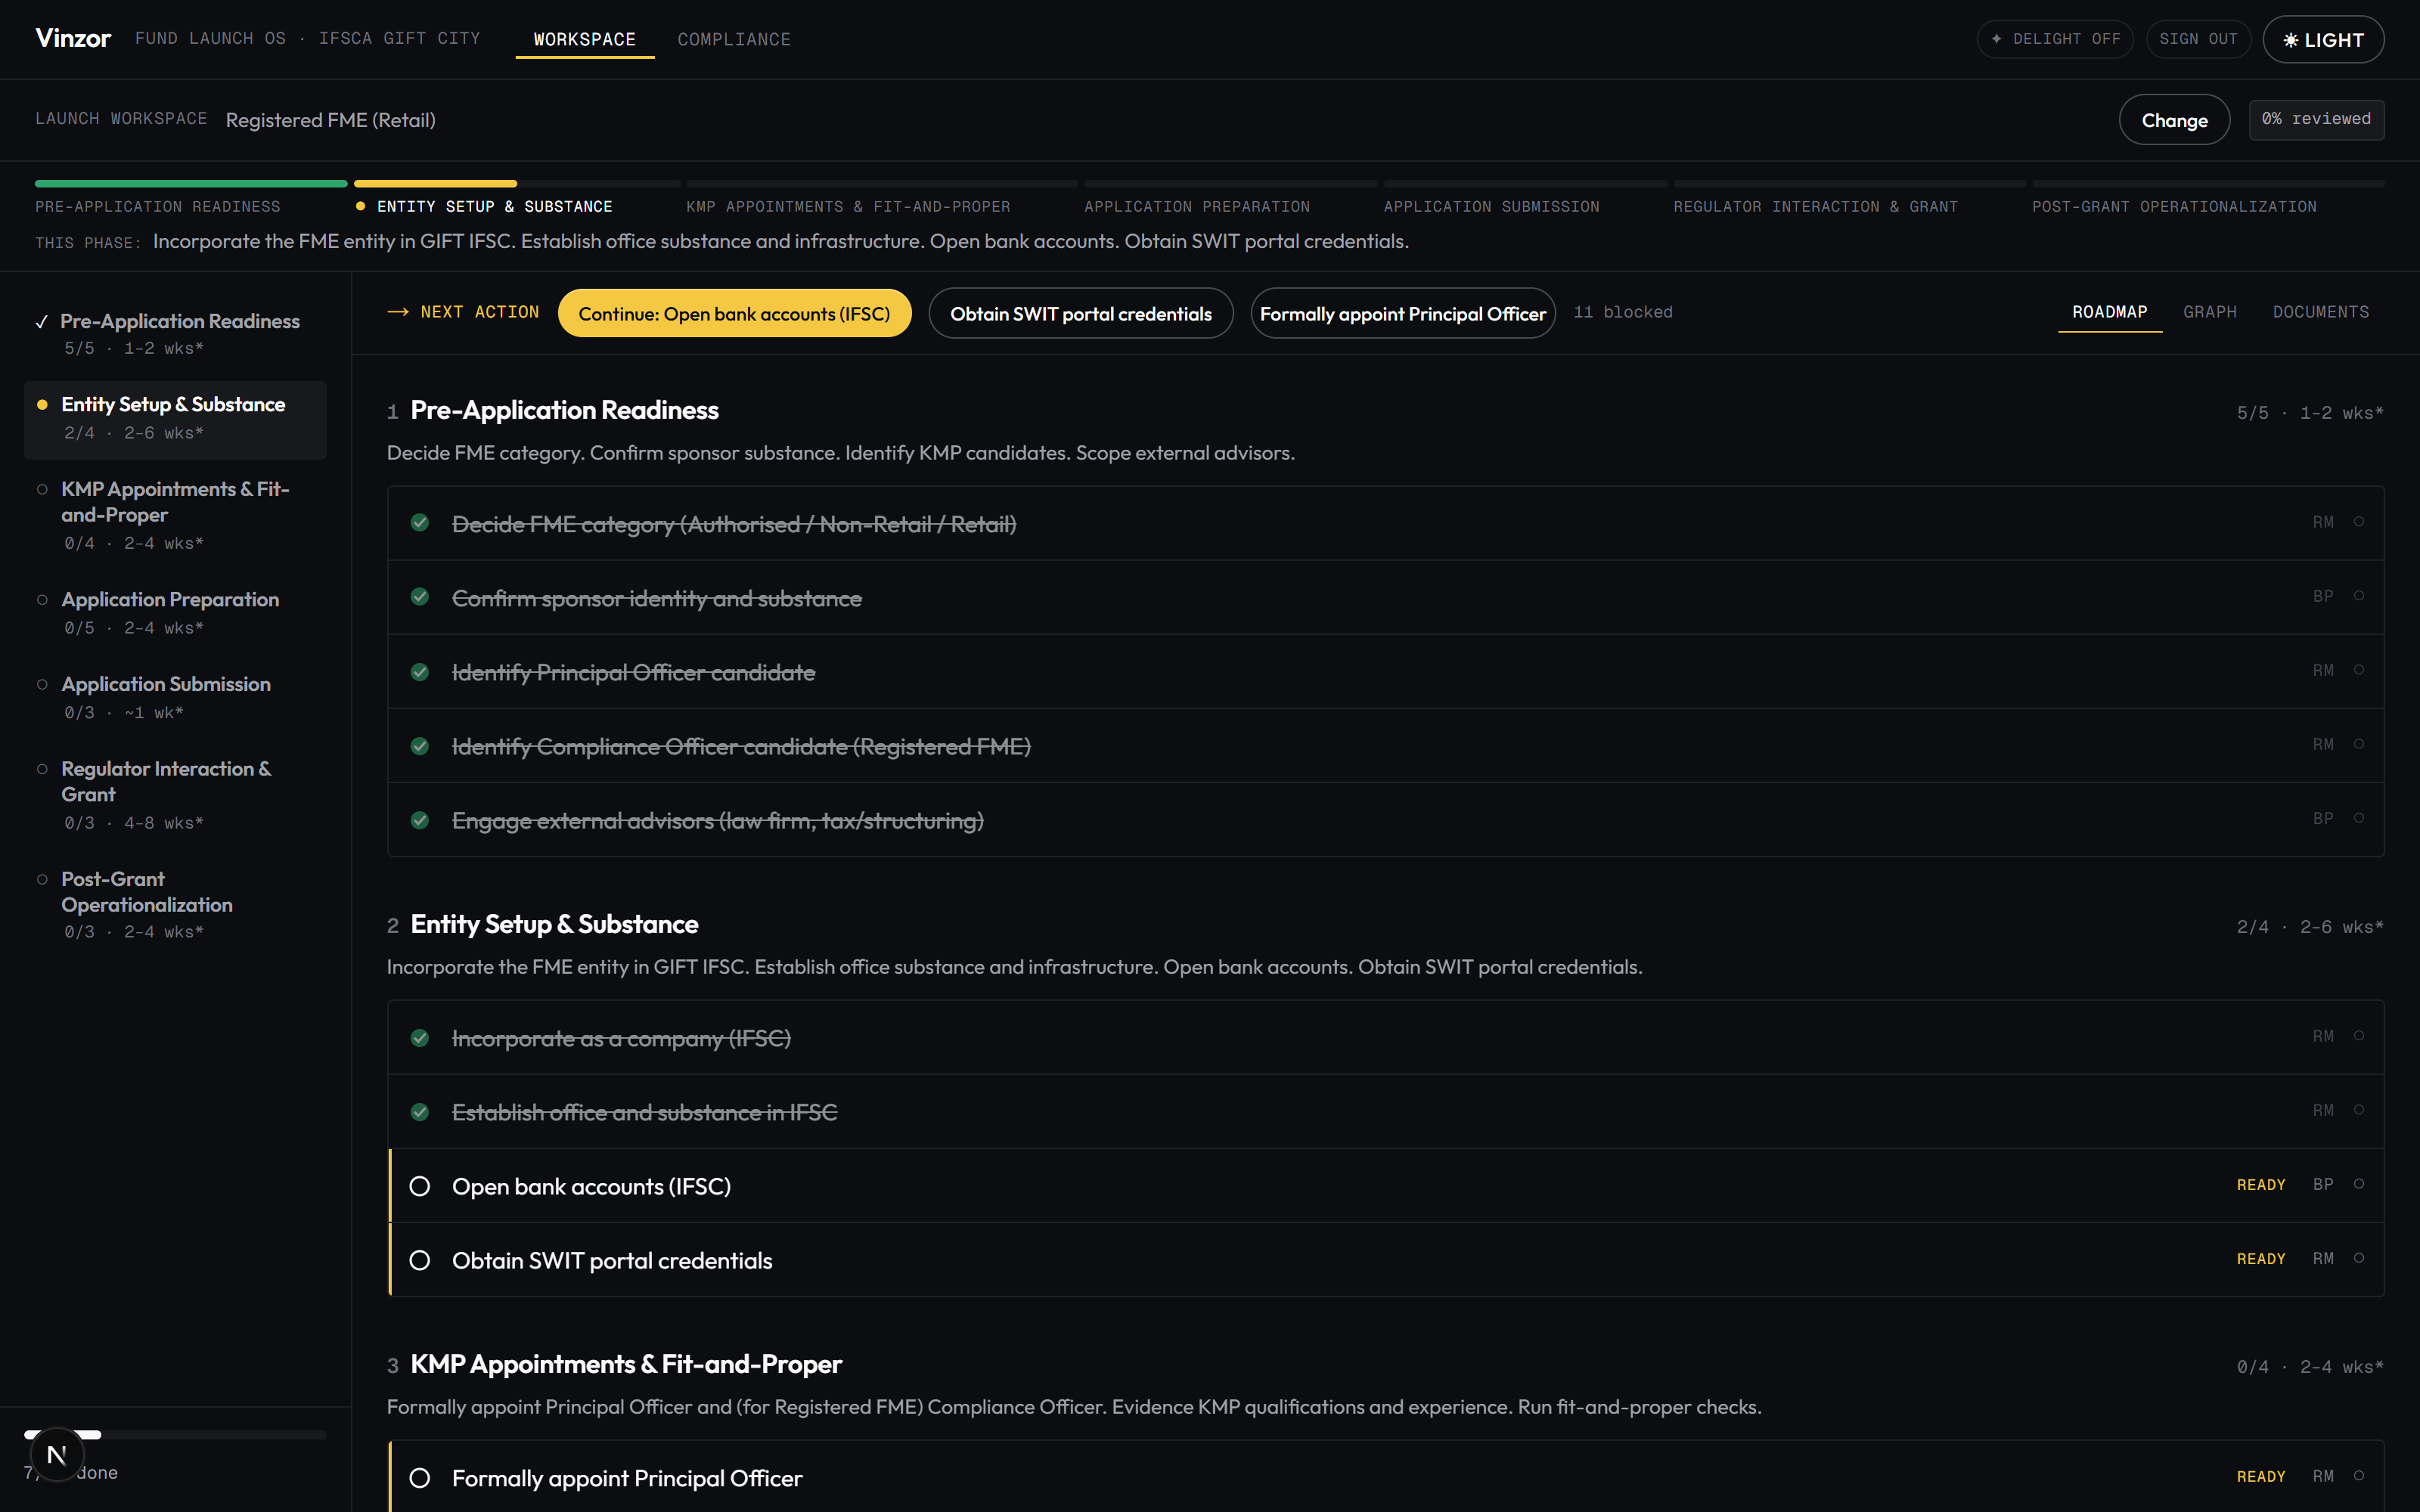Viewport: 2420px width, 1512px height.
Task: Open the Graph view tab
Action: (2209, 312)
